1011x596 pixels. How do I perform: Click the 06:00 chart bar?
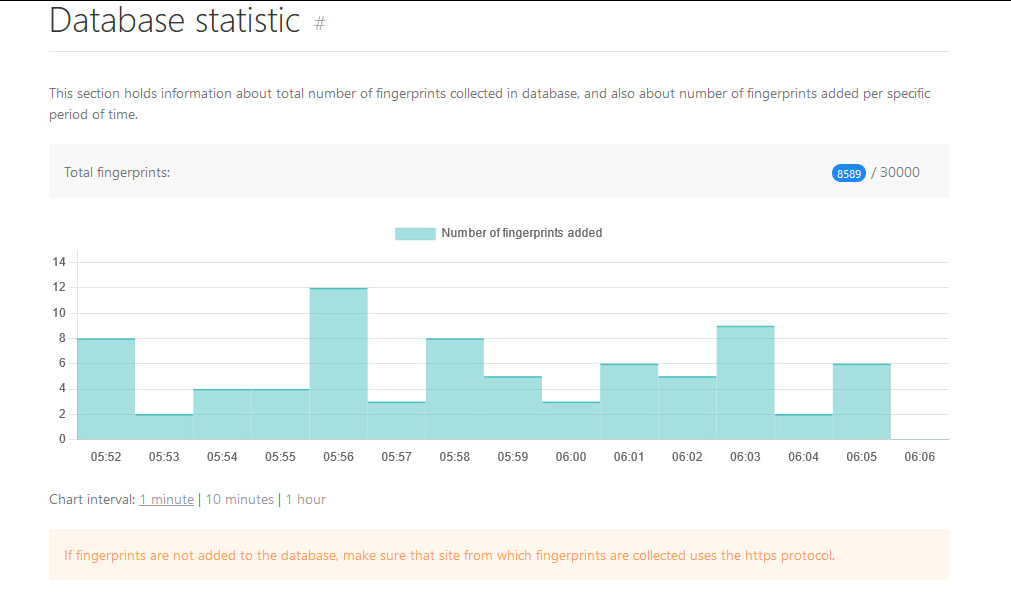tap(571, 421)
